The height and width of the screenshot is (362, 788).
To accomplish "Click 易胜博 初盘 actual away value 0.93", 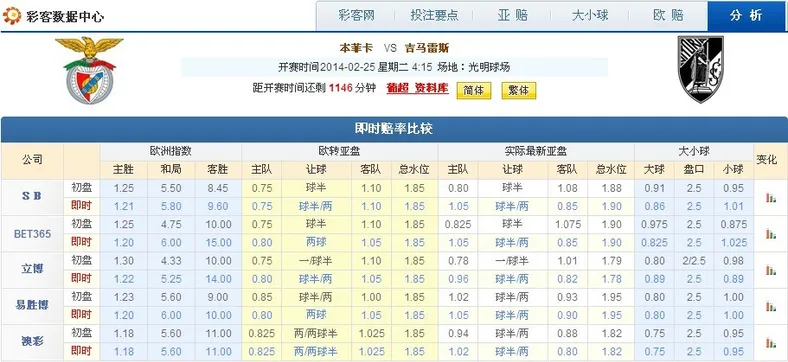I will coord(567,297).
